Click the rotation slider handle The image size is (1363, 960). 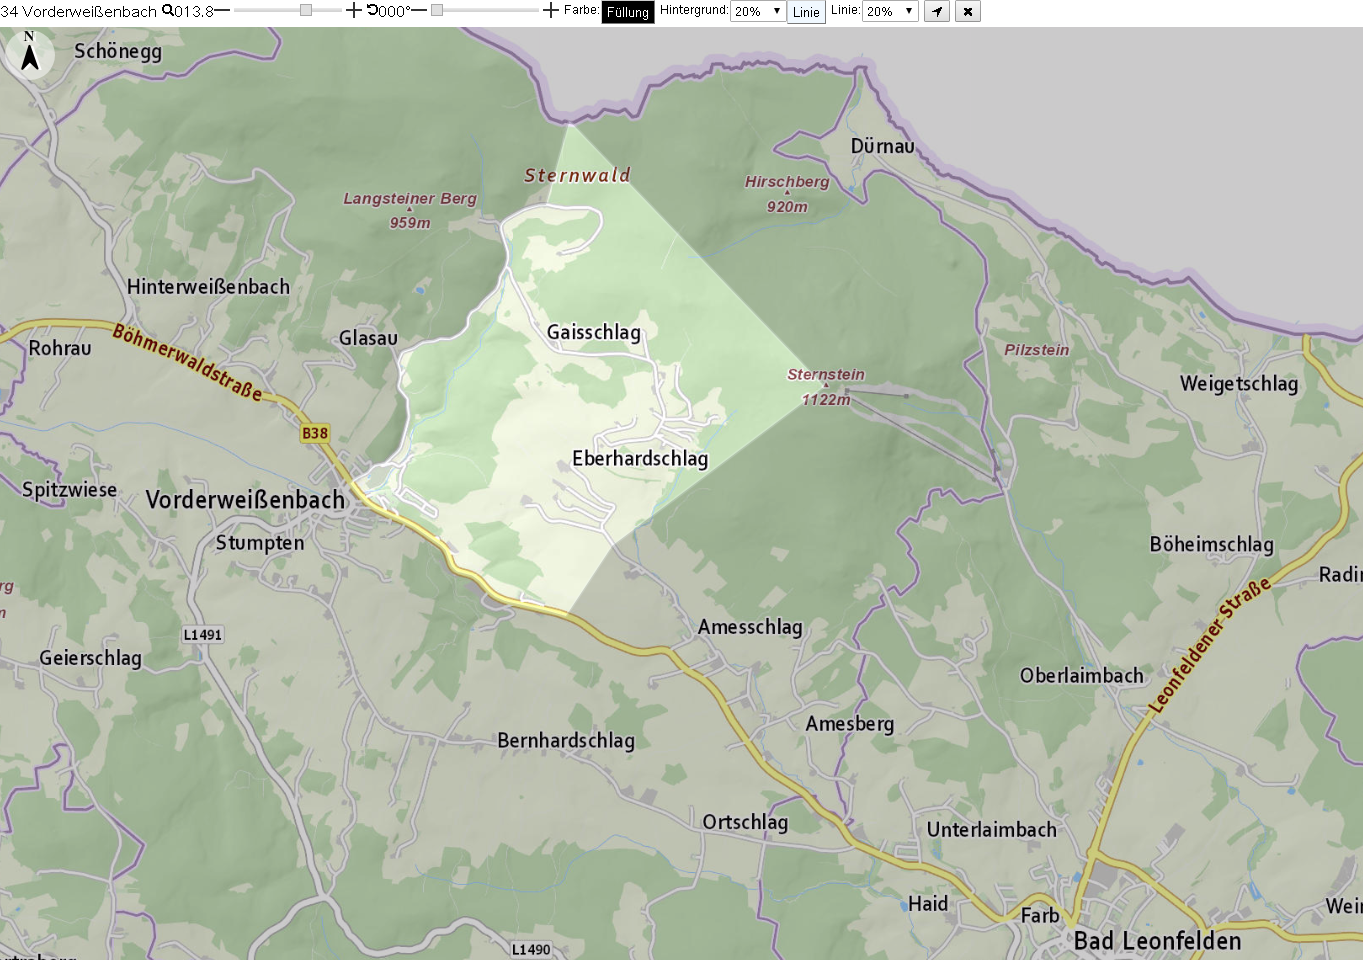[x=437, y=10]
